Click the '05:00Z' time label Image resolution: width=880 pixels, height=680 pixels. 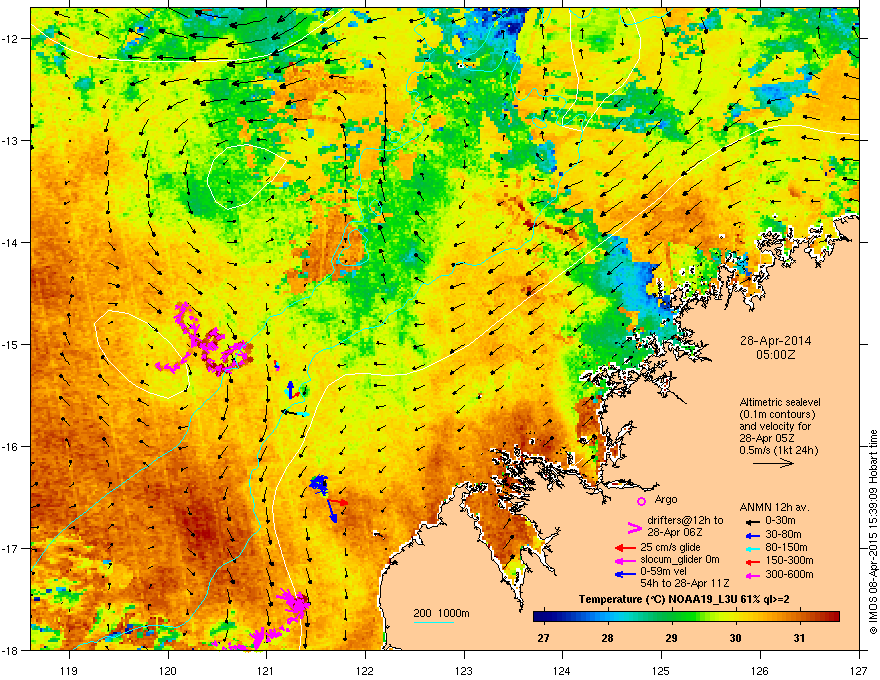tap(775, 355)
